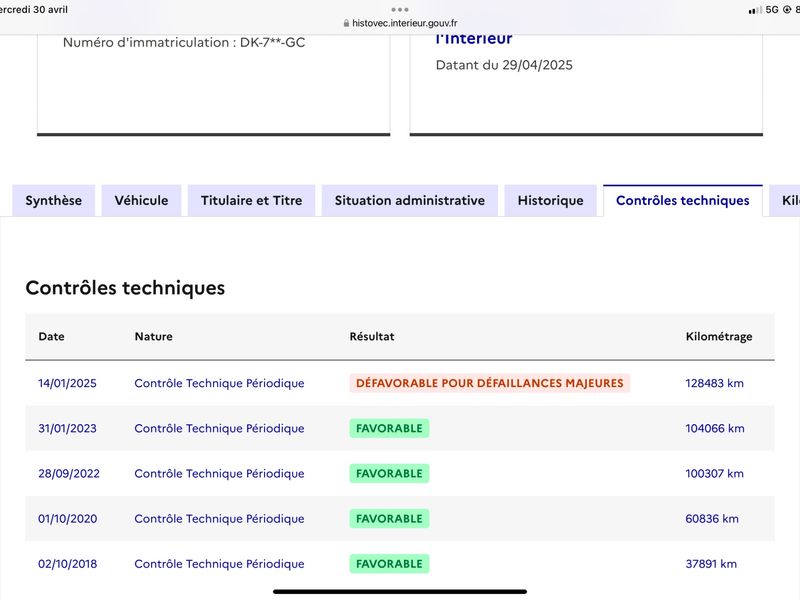Viewport: 800px width, 600px height.
Task: Tap the padlock icon in address bar
Action: pos(346,23)
